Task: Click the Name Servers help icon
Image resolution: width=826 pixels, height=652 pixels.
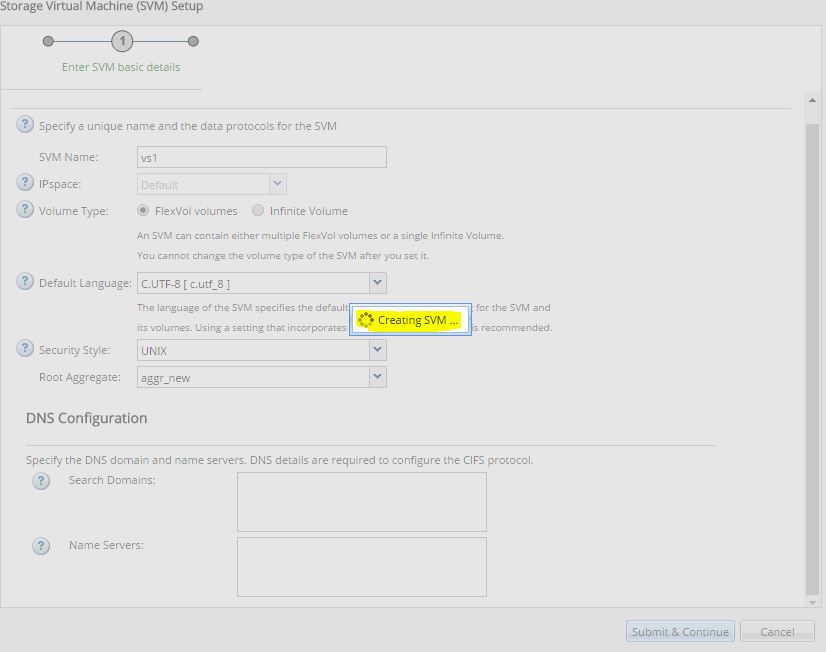Action: pyautogui.click(x=41, y=546)
